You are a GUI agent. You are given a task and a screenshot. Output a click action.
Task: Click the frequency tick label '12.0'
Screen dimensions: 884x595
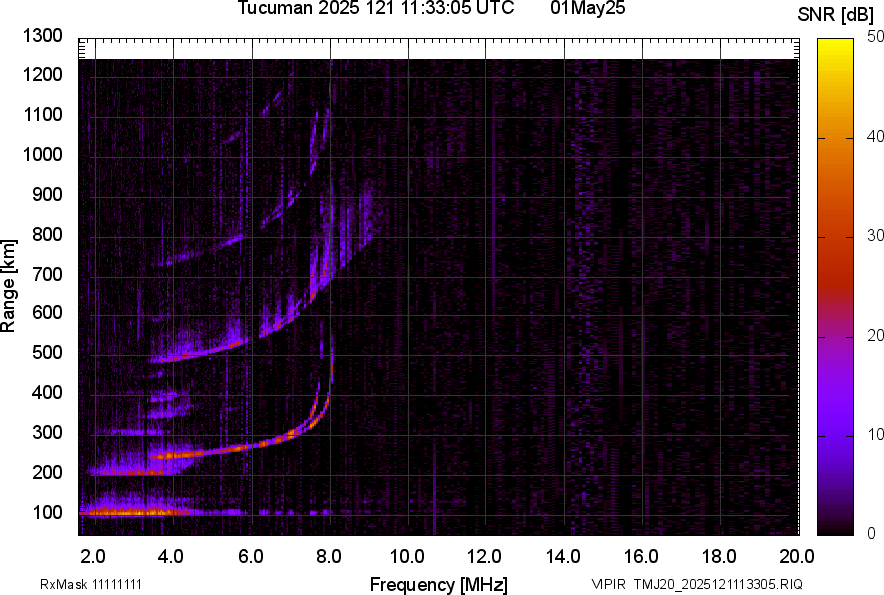(x=484, y=557)
